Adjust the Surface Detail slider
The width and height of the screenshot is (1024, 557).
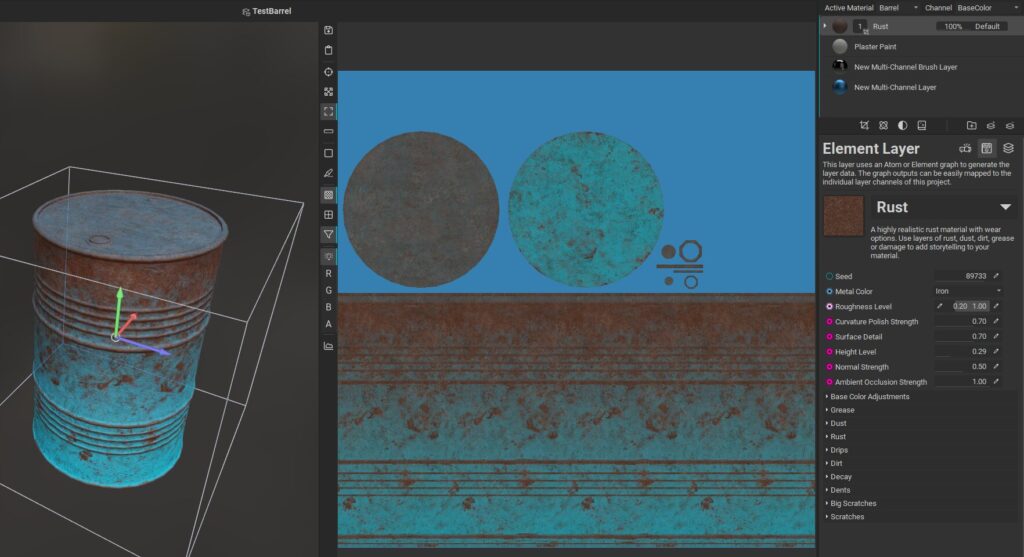coord(962,336)
